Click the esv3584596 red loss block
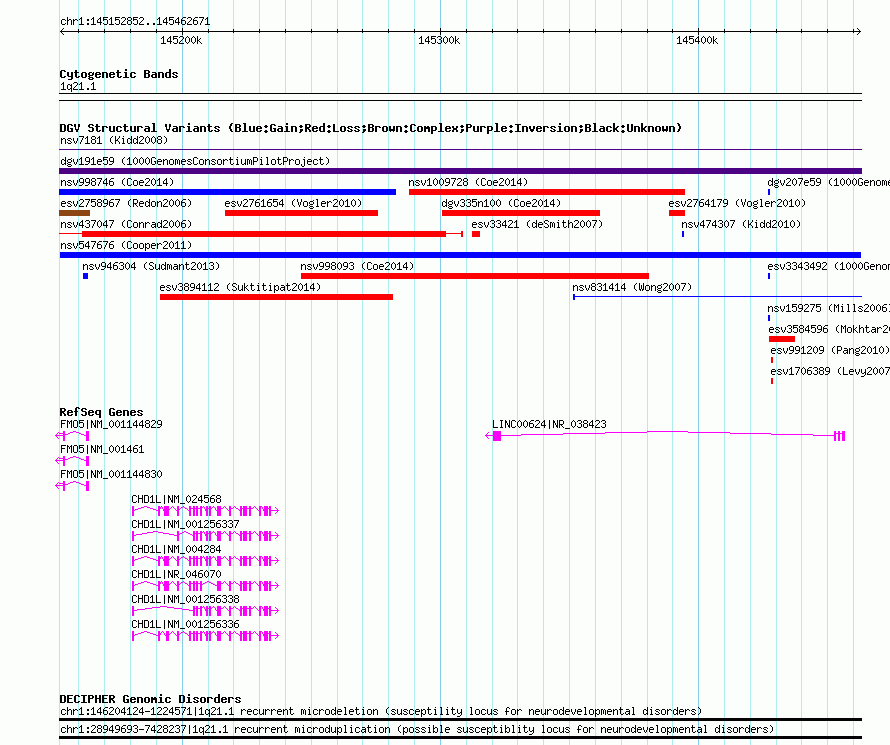The height and width of the screenshot is (745, 890). pyautogui.click(x=782, y=339)
